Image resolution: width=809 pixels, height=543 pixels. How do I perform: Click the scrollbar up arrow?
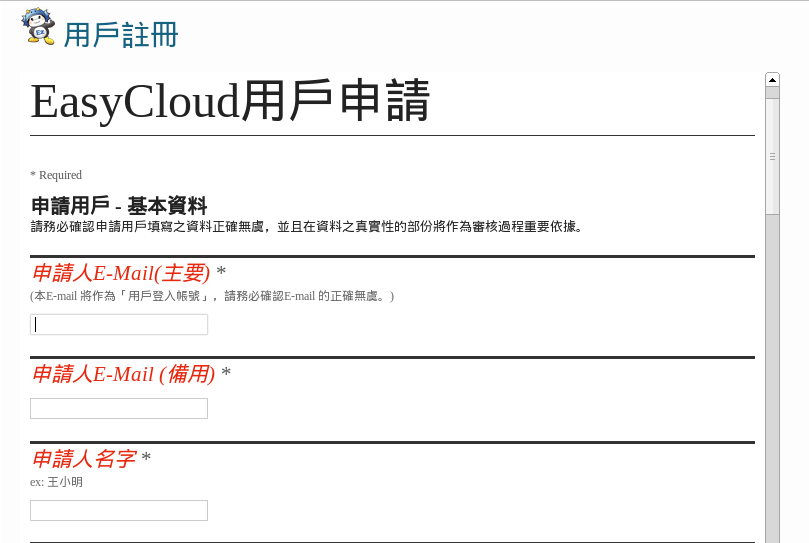(772, 79)
